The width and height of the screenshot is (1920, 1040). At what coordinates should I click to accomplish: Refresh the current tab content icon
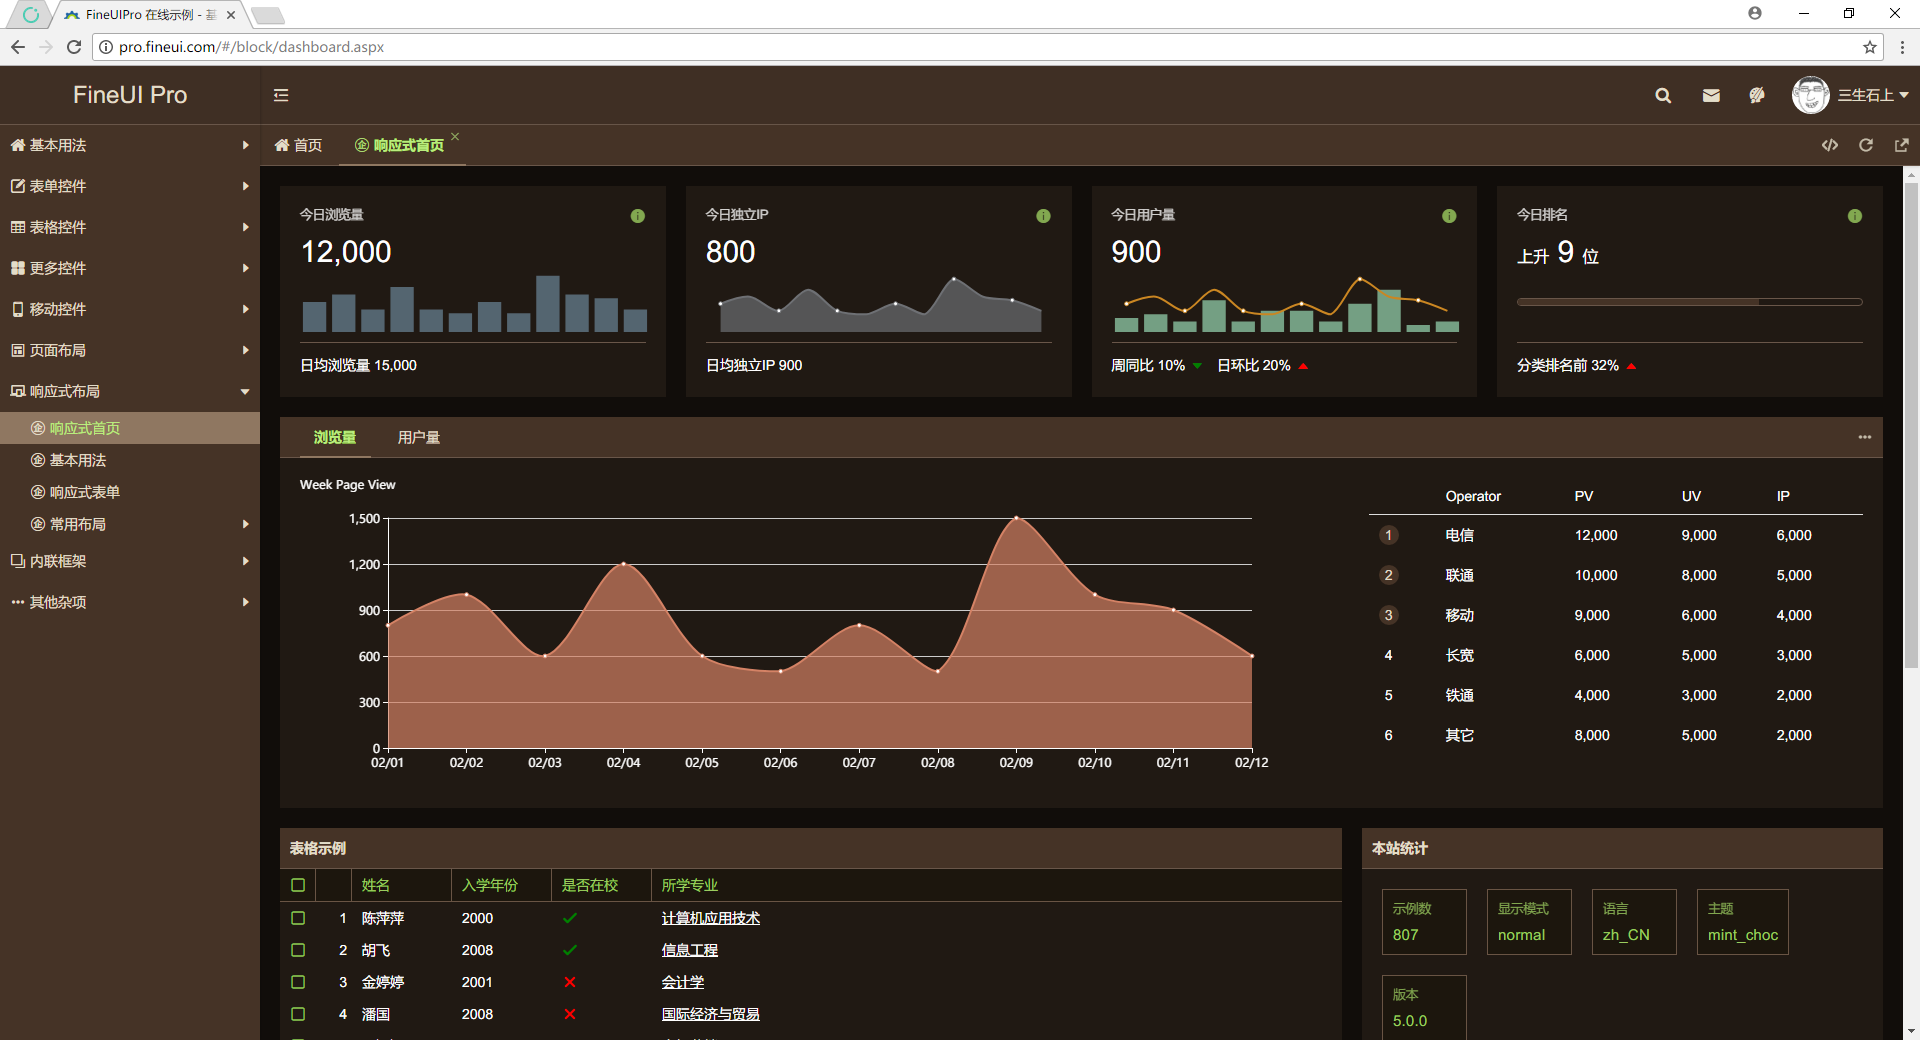coord(1866,145)
